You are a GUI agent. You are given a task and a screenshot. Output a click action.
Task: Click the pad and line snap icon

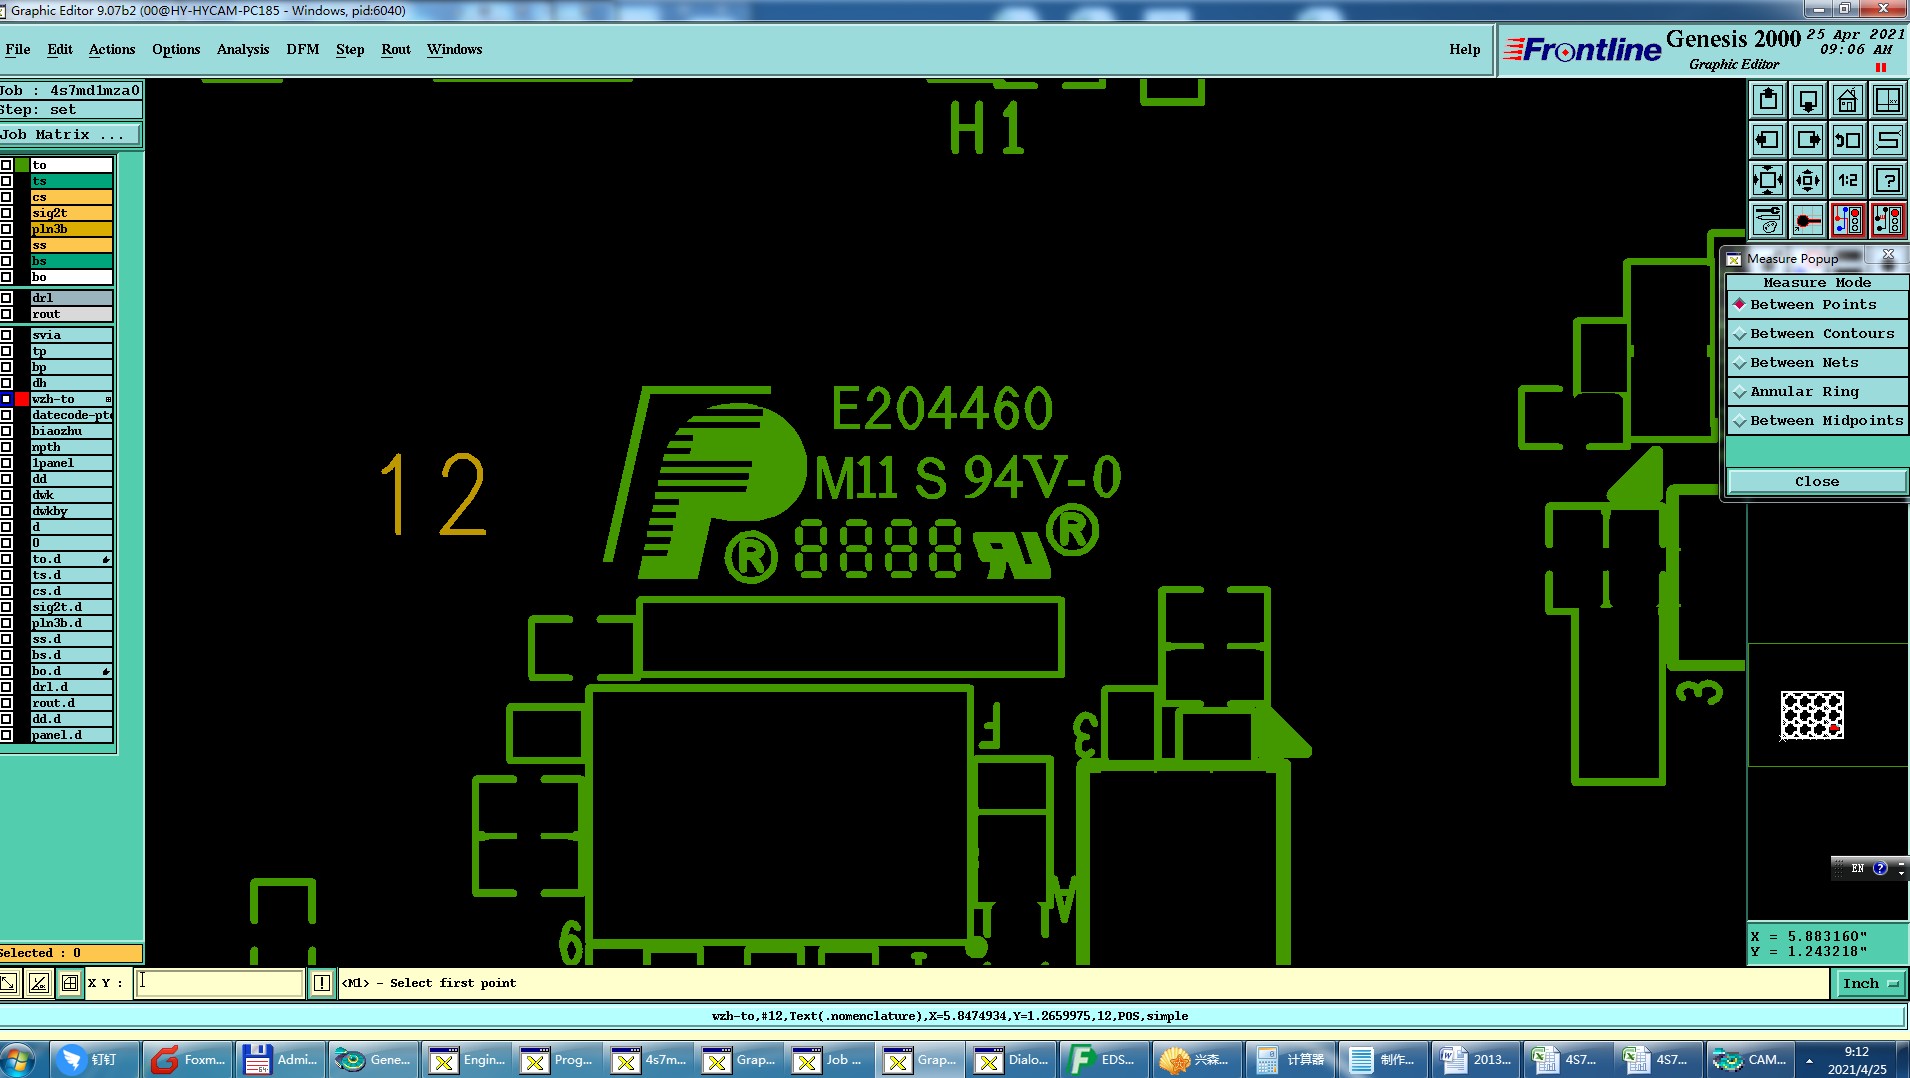1808,220
